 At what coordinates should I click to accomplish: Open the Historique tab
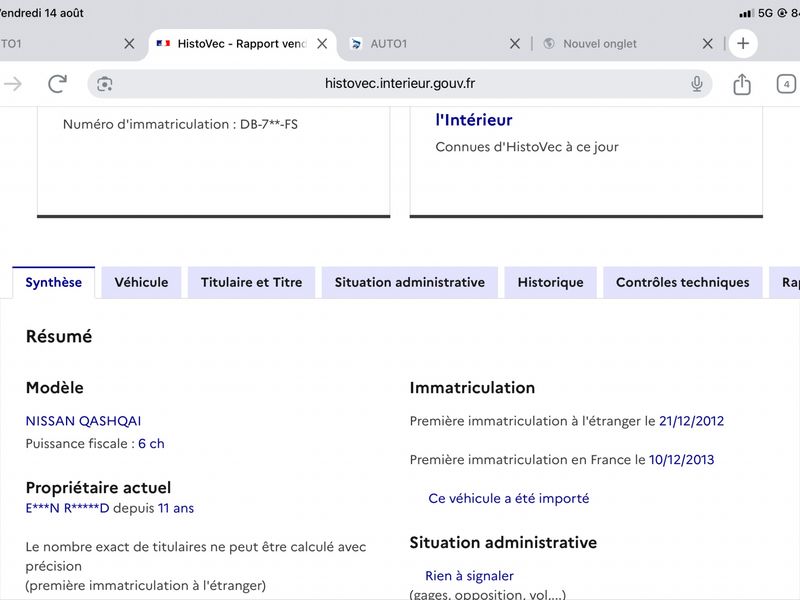[551, 282]
